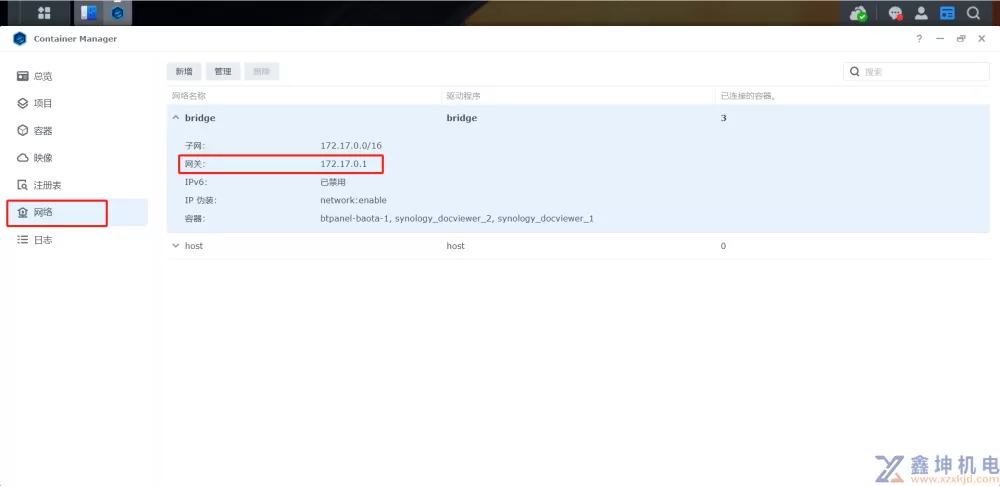1000x486 pixels.
Task: Switch to the Control Panel taskbar app
Action: coord(89,13)
